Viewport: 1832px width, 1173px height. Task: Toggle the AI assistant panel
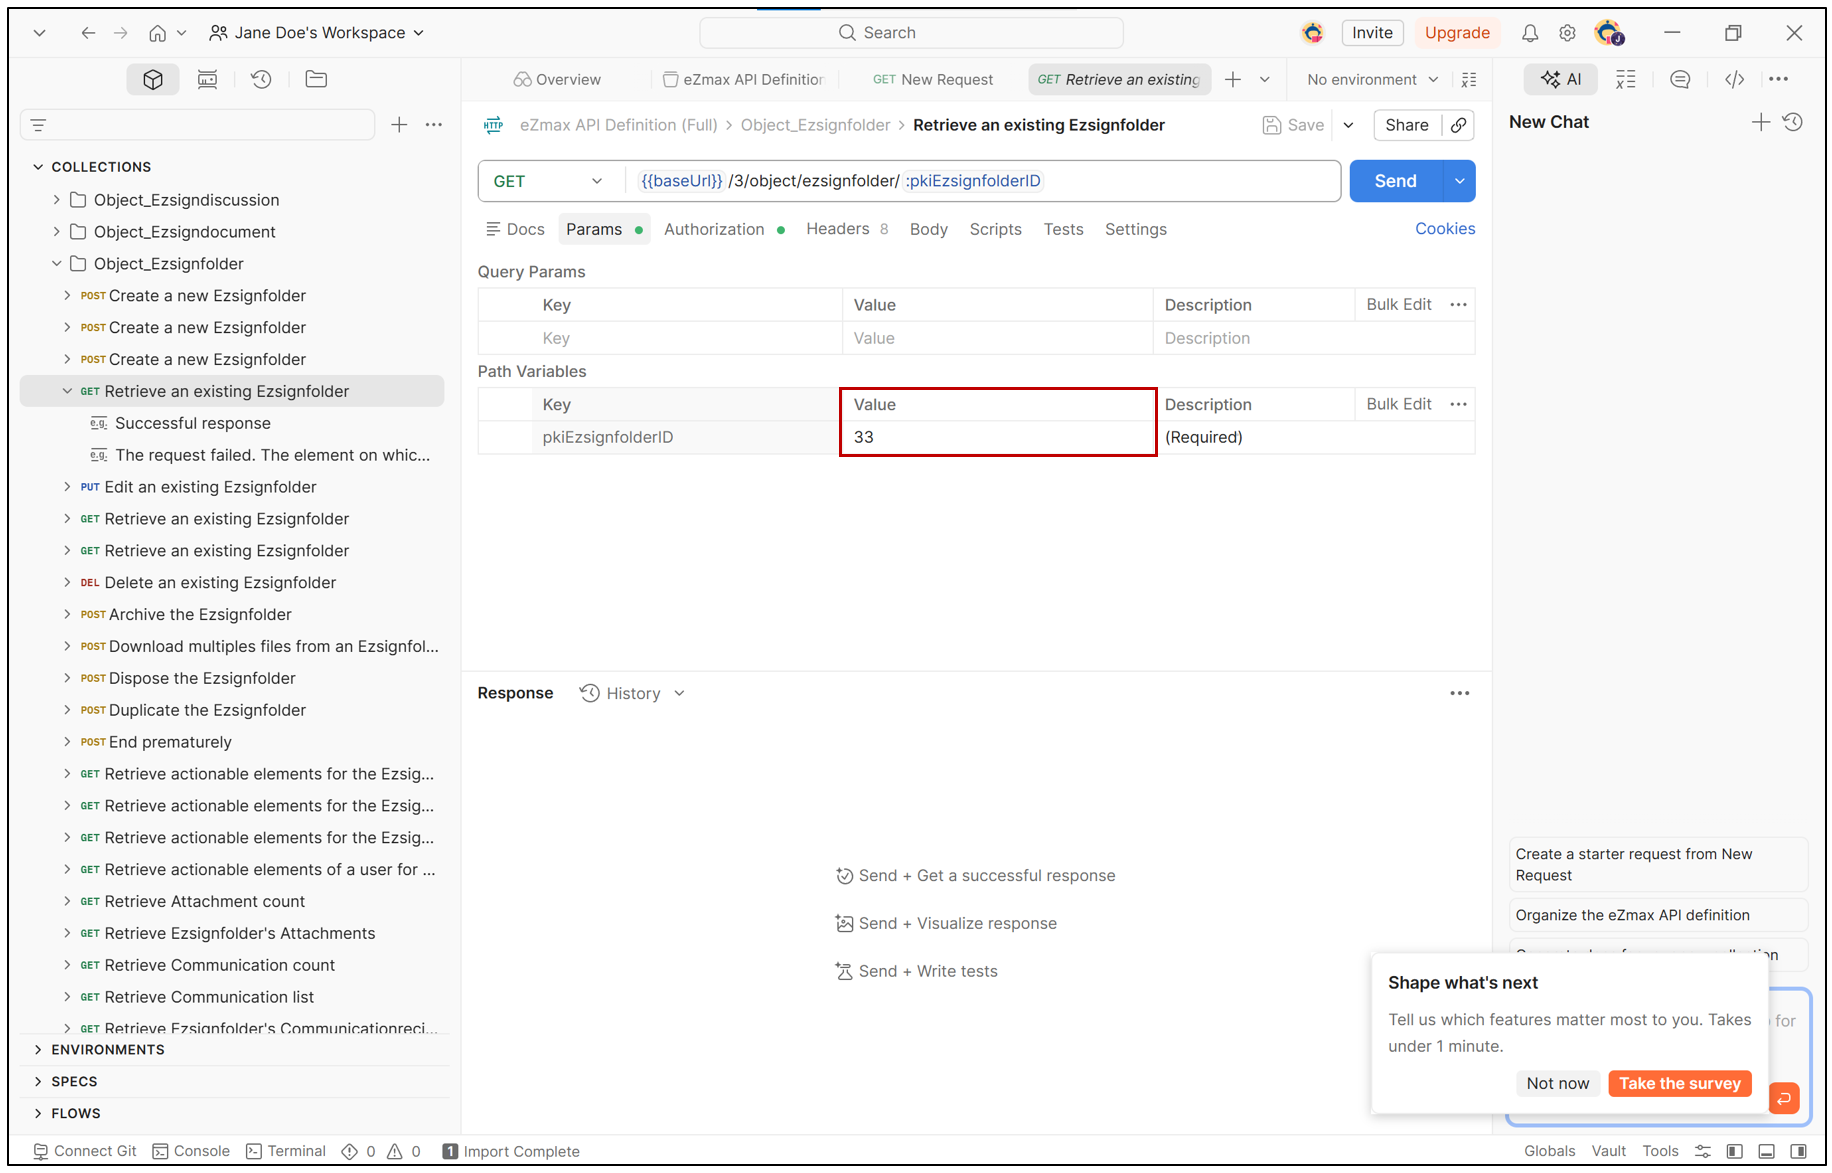pos(1561,80)
